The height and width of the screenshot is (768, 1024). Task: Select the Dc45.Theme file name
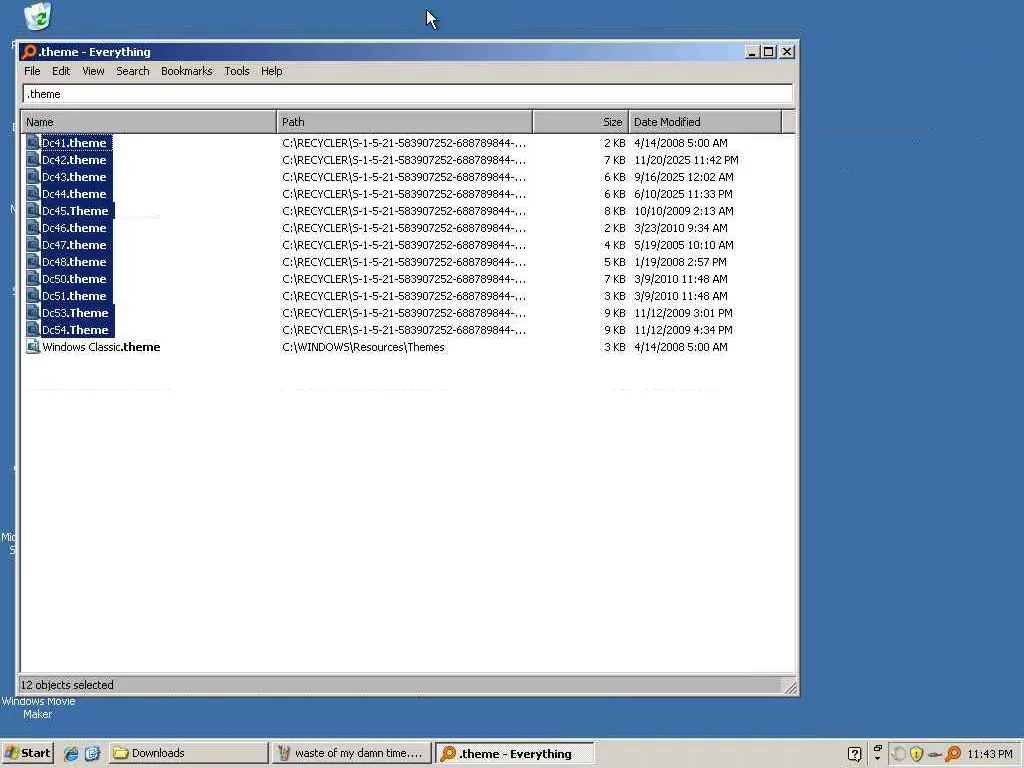(x=76, y=211)
